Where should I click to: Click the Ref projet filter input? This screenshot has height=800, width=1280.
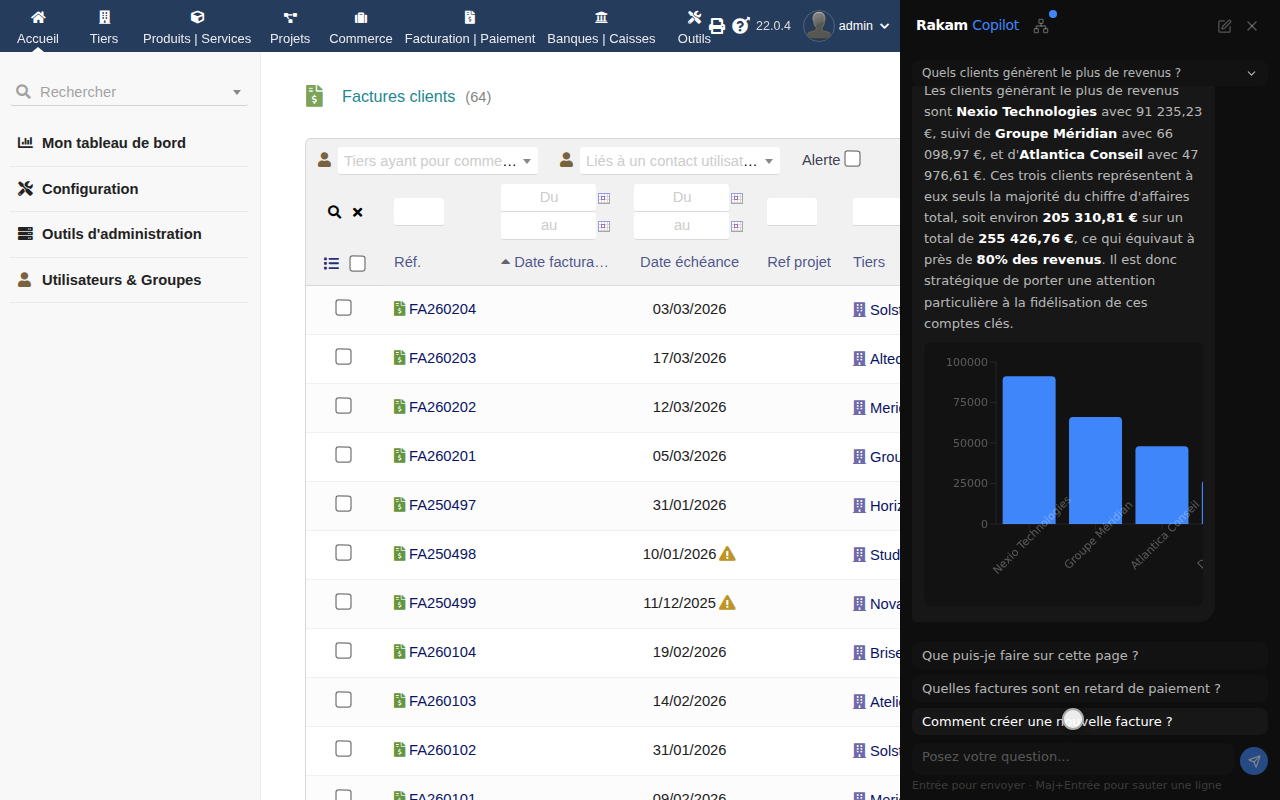[x=792, y=212]
